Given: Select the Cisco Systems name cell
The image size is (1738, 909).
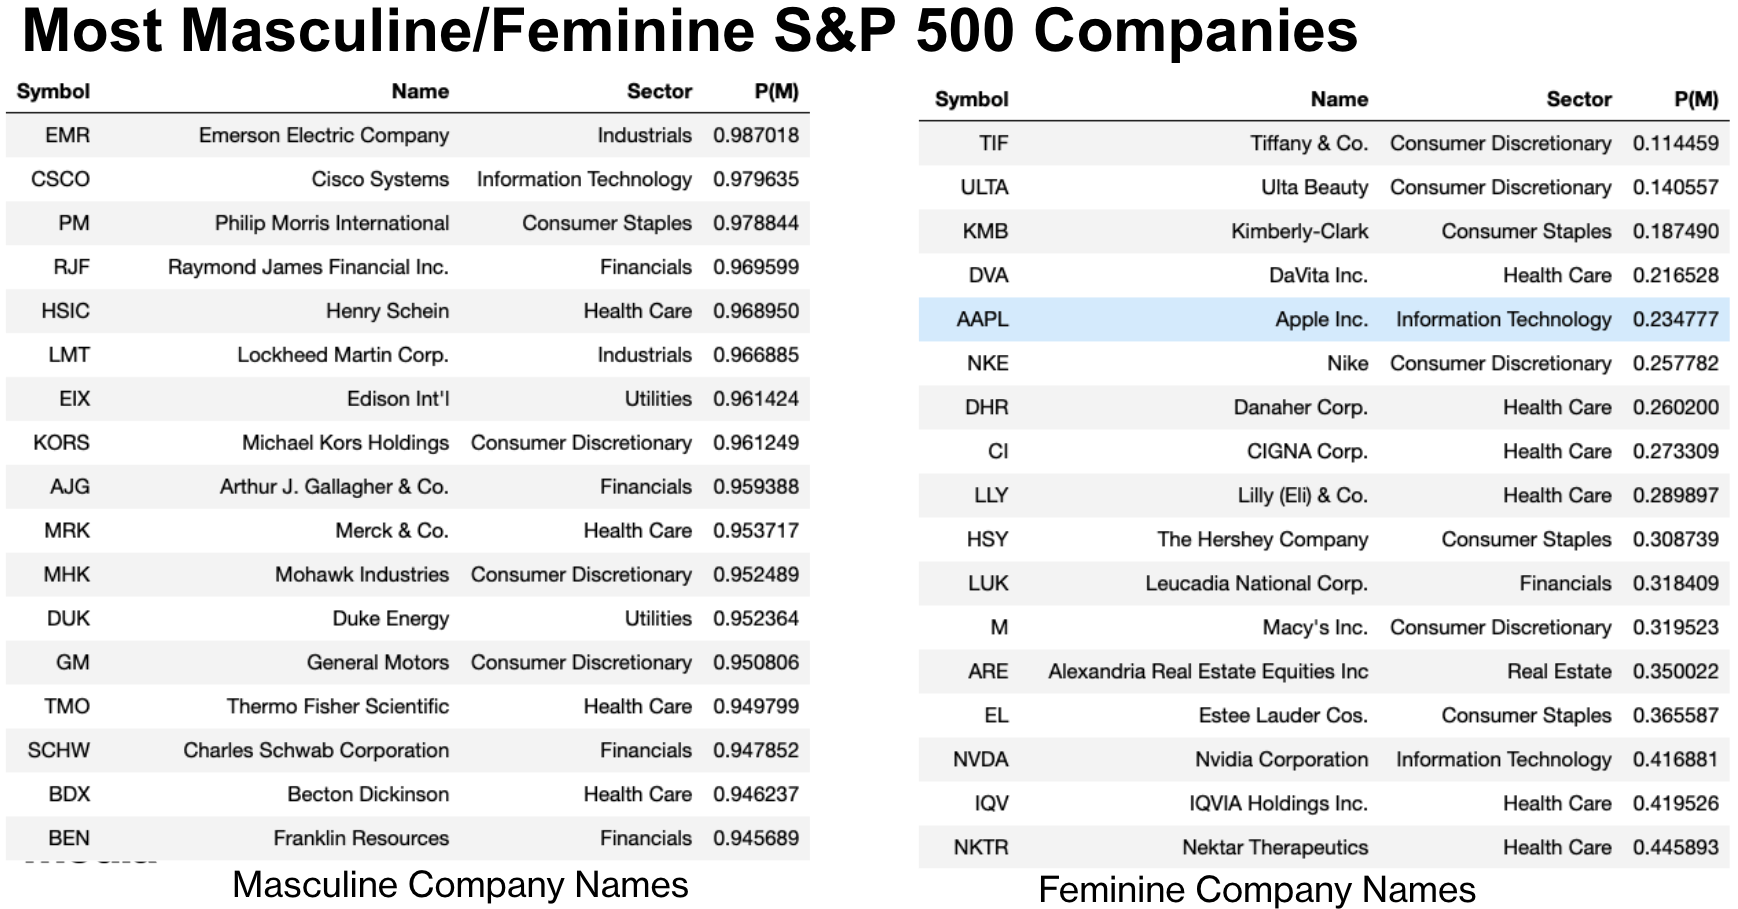Looking at the screenshot, I should [380, 180].
